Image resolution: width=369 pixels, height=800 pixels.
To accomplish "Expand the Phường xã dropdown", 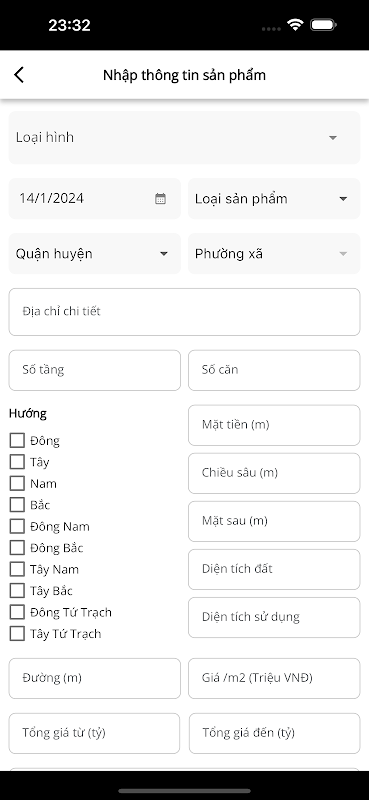I will (x=274, y=254).
